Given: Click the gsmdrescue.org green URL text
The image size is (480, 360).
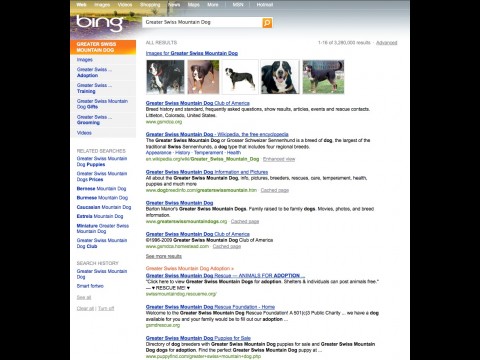Looking at the screenshot, I should pyautogui.click(x=163, y=325).
